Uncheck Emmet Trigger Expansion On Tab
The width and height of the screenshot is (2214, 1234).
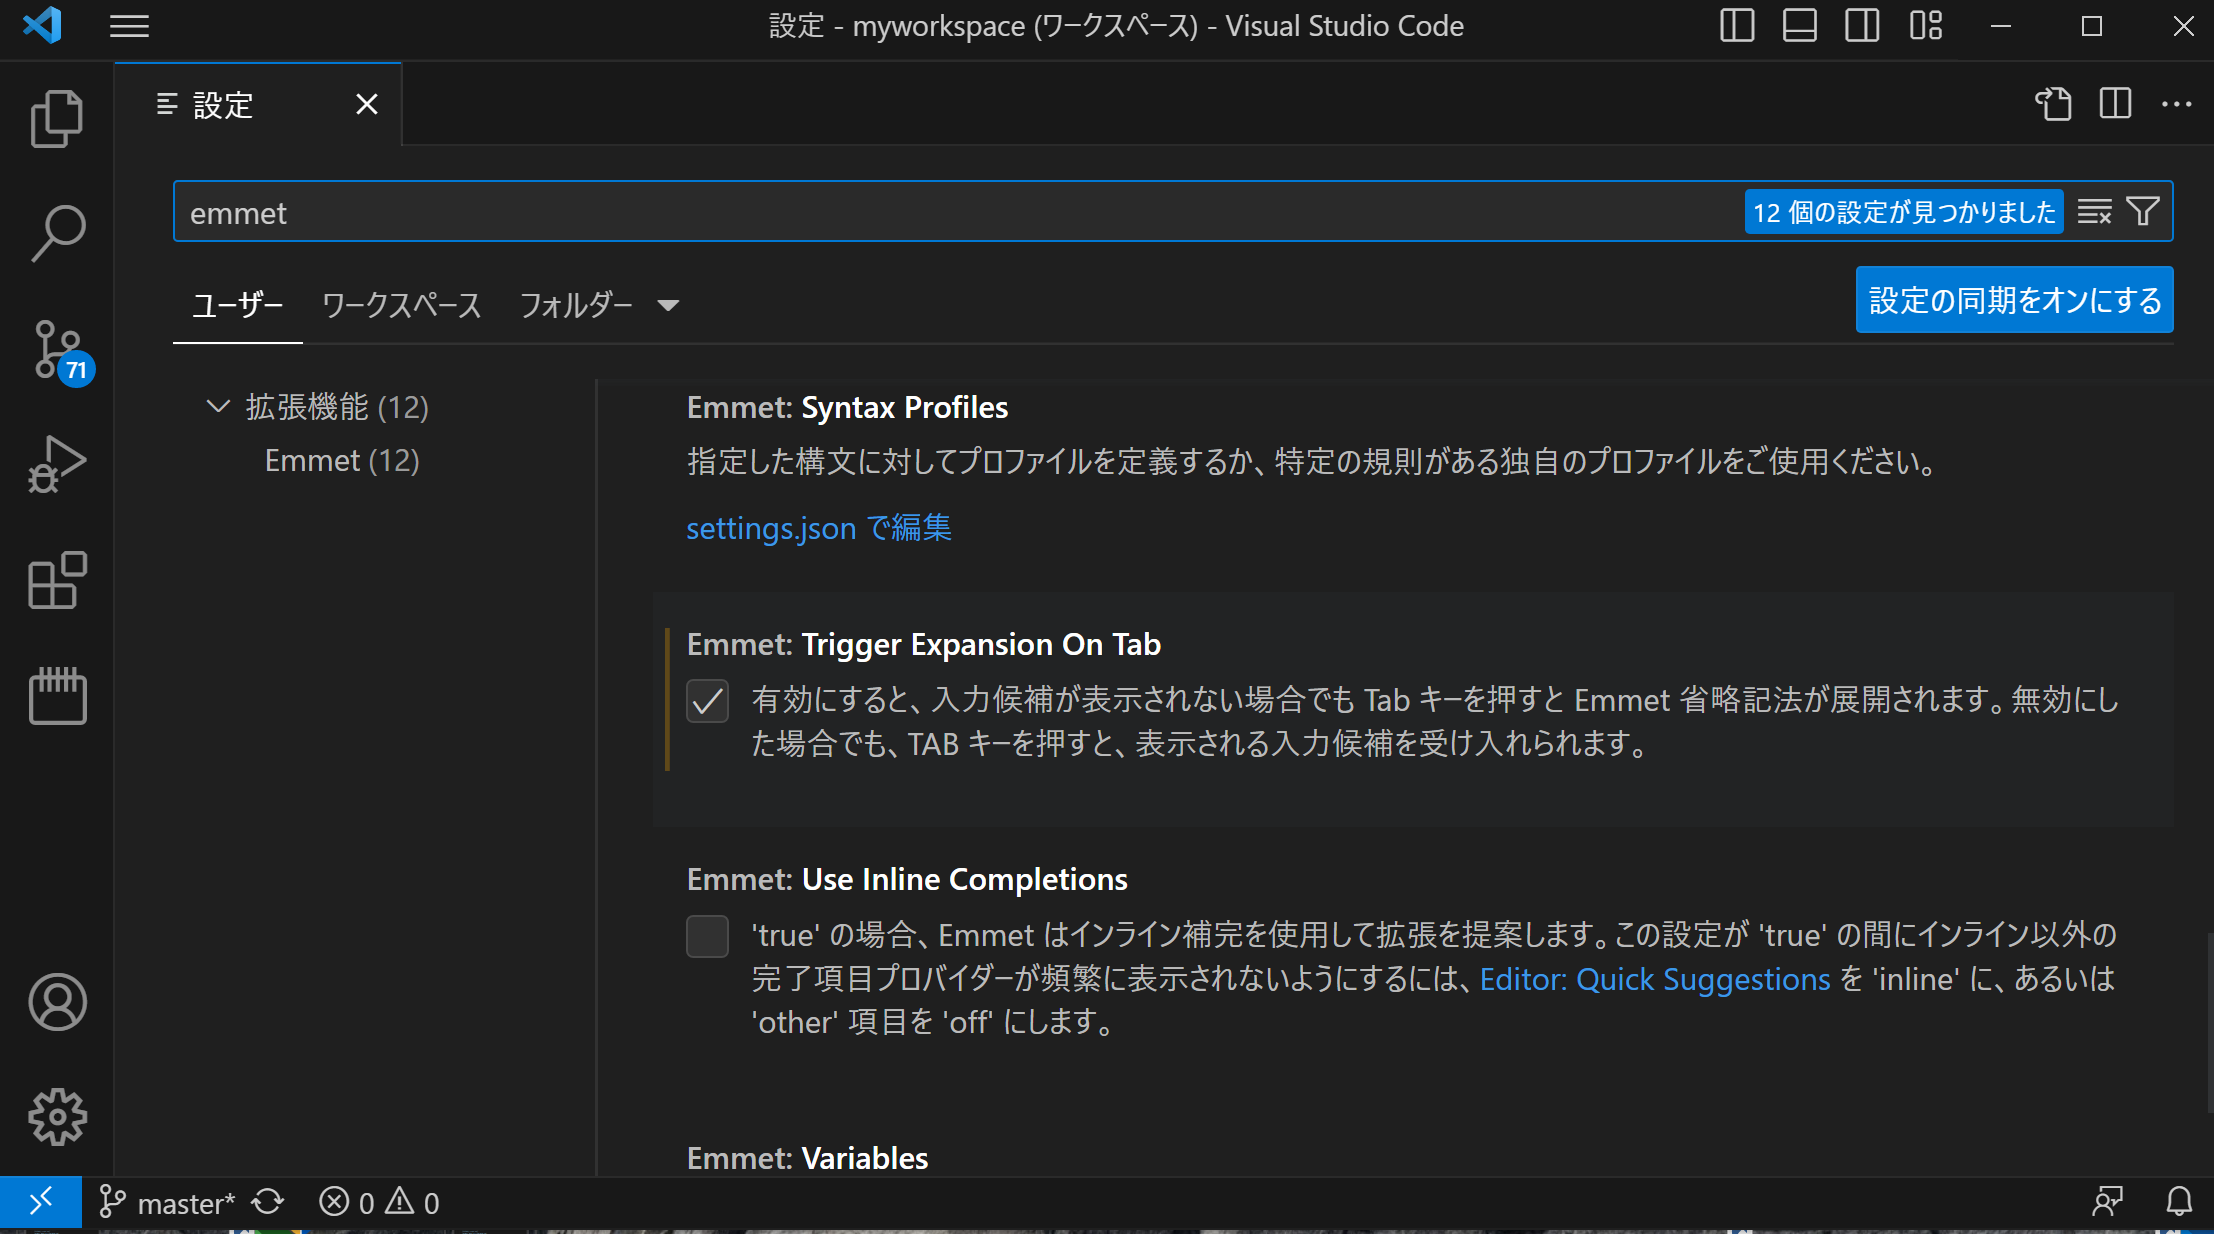(707, 701)
